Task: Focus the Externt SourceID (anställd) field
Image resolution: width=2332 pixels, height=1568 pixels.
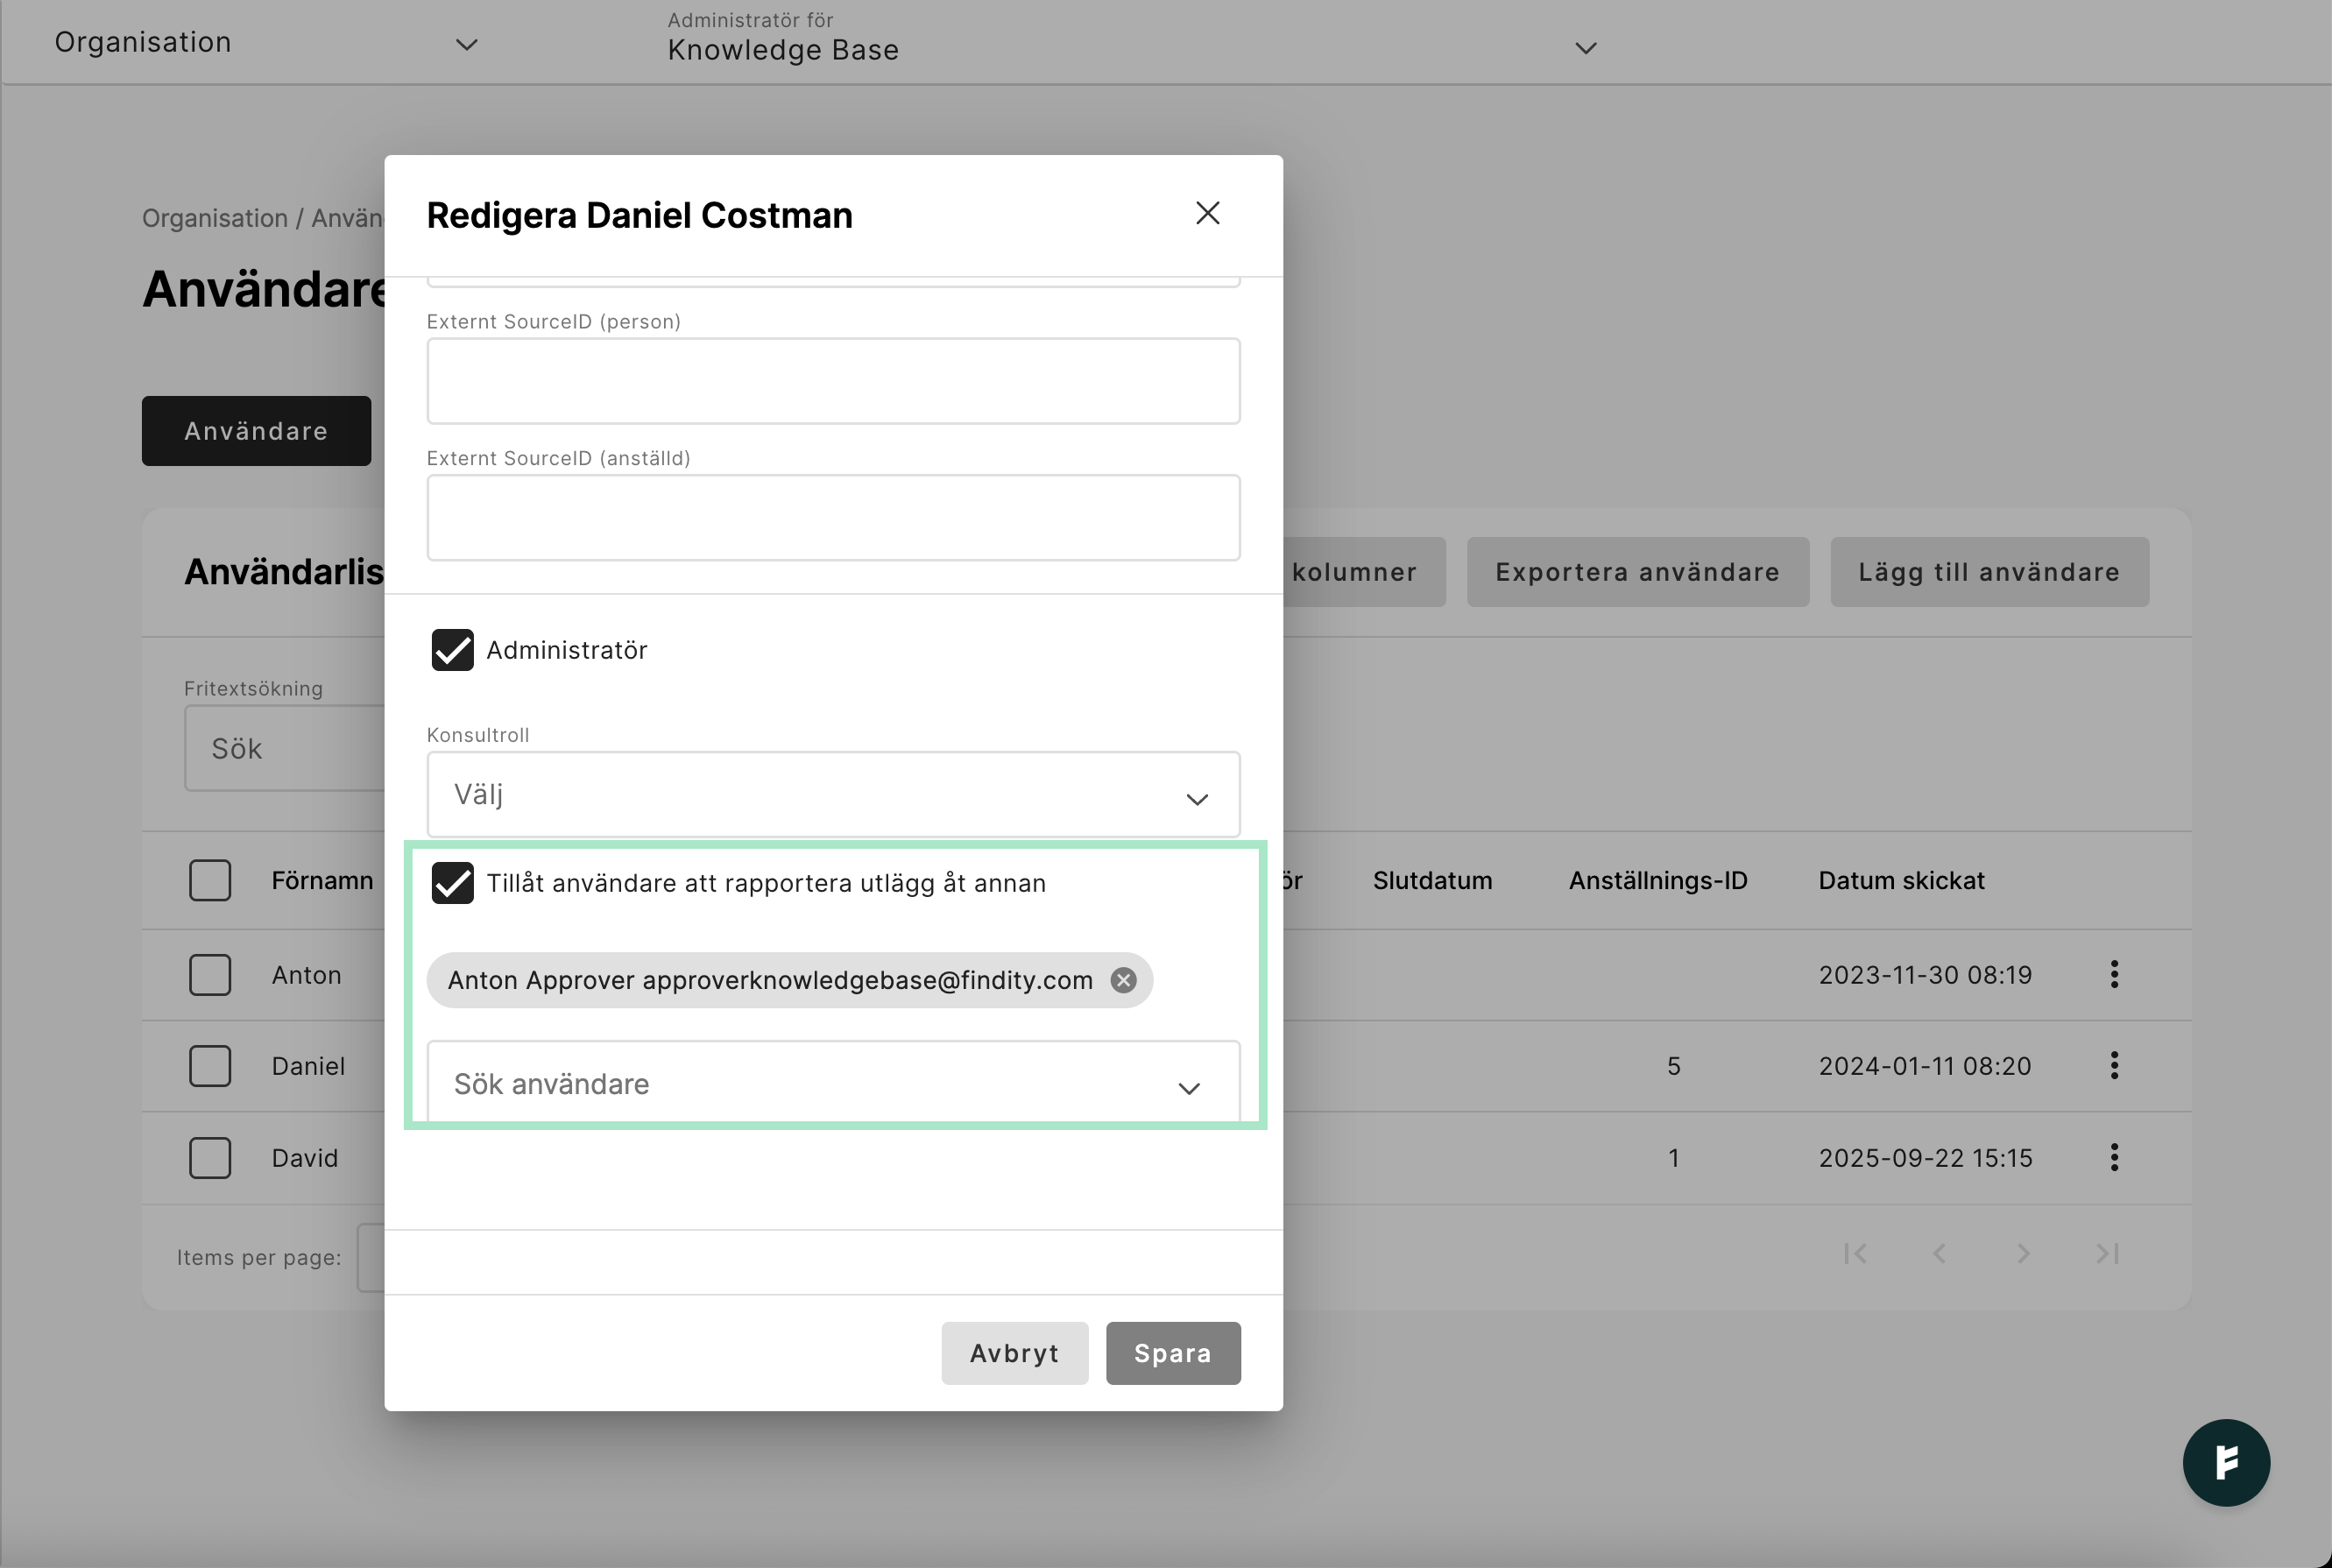Action: click(x=833, y=518)
